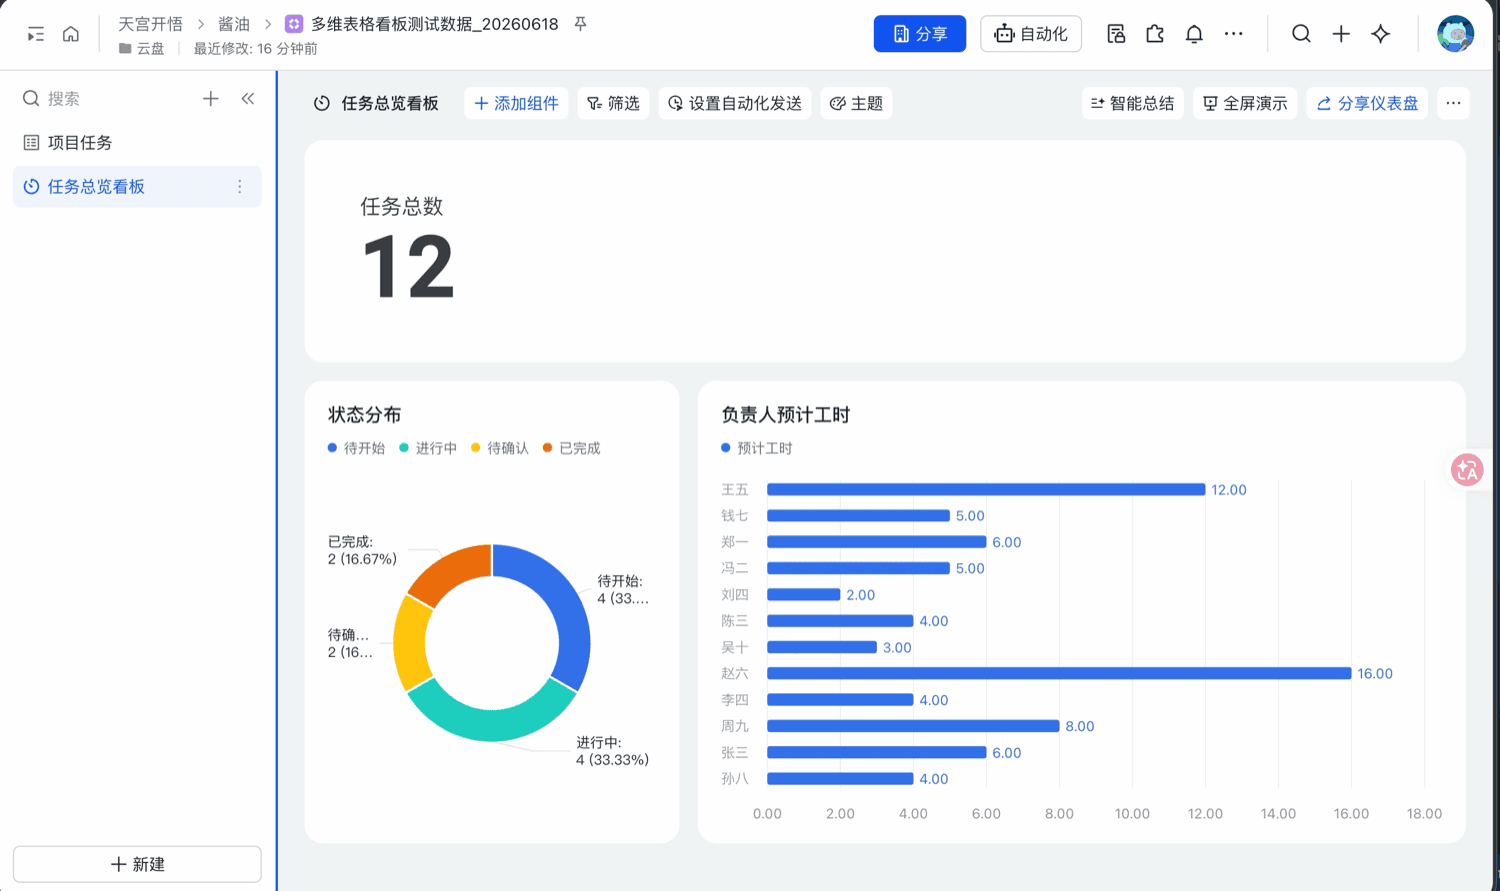Open 项目任务 table in sidebar
The image size is (1500, 891).
point(137,143)
